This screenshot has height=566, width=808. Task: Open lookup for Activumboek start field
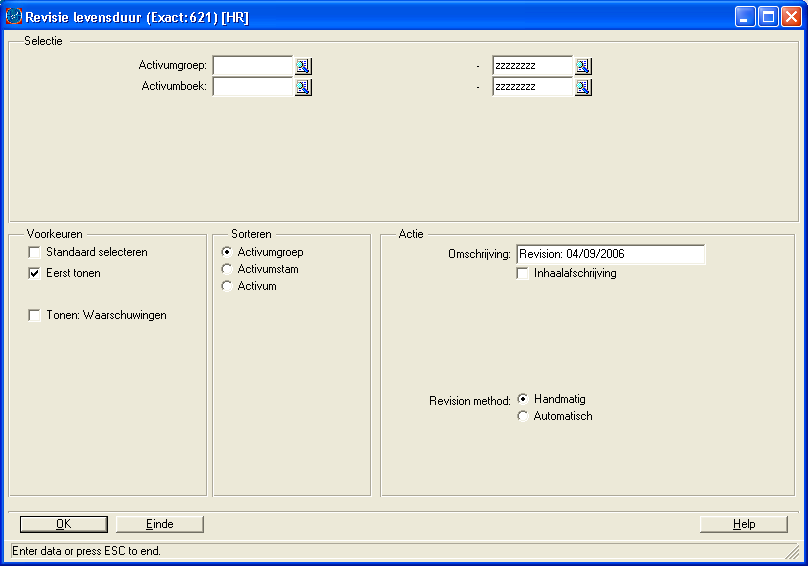(303, 87)
